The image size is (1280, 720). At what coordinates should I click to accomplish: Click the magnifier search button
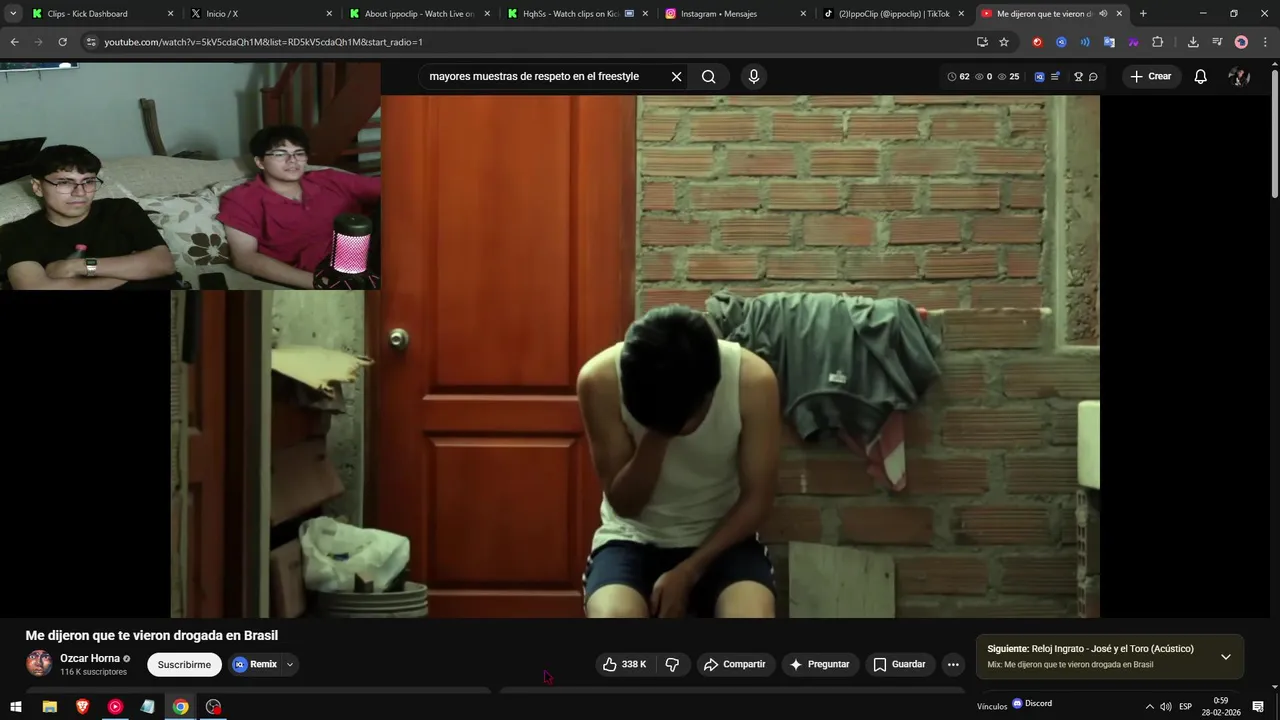tap(708, 77)
